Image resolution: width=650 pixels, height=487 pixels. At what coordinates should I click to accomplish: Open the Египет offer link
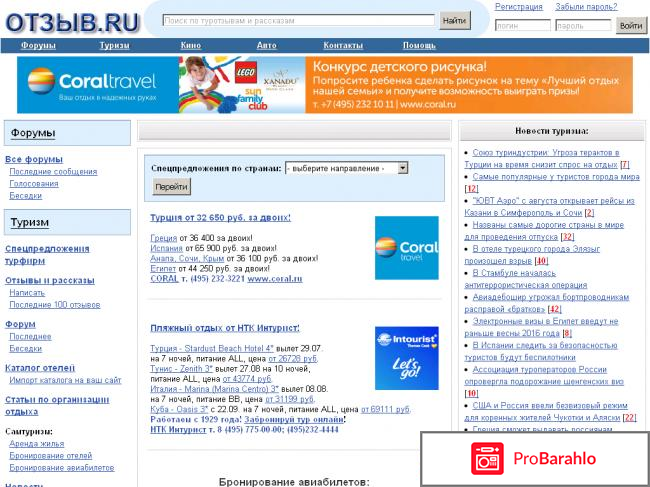click(163, 269)
